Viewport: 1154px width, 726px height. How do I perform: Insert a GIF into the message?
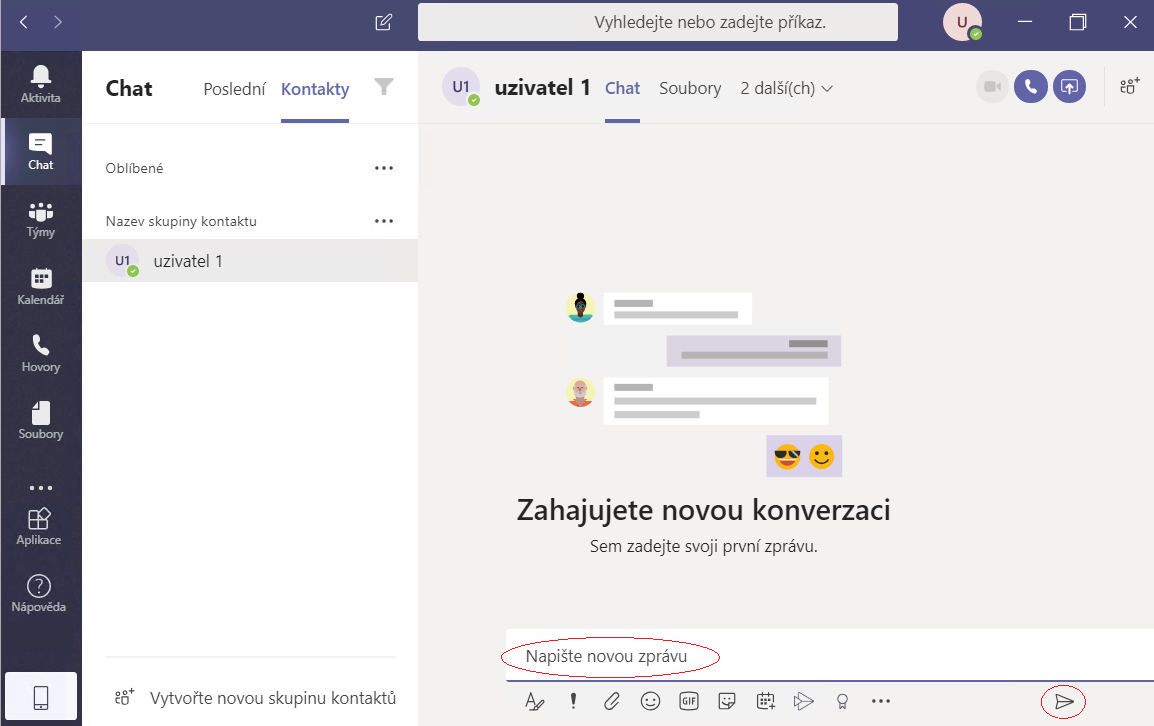pyautogui.click(x=689, y=701)
